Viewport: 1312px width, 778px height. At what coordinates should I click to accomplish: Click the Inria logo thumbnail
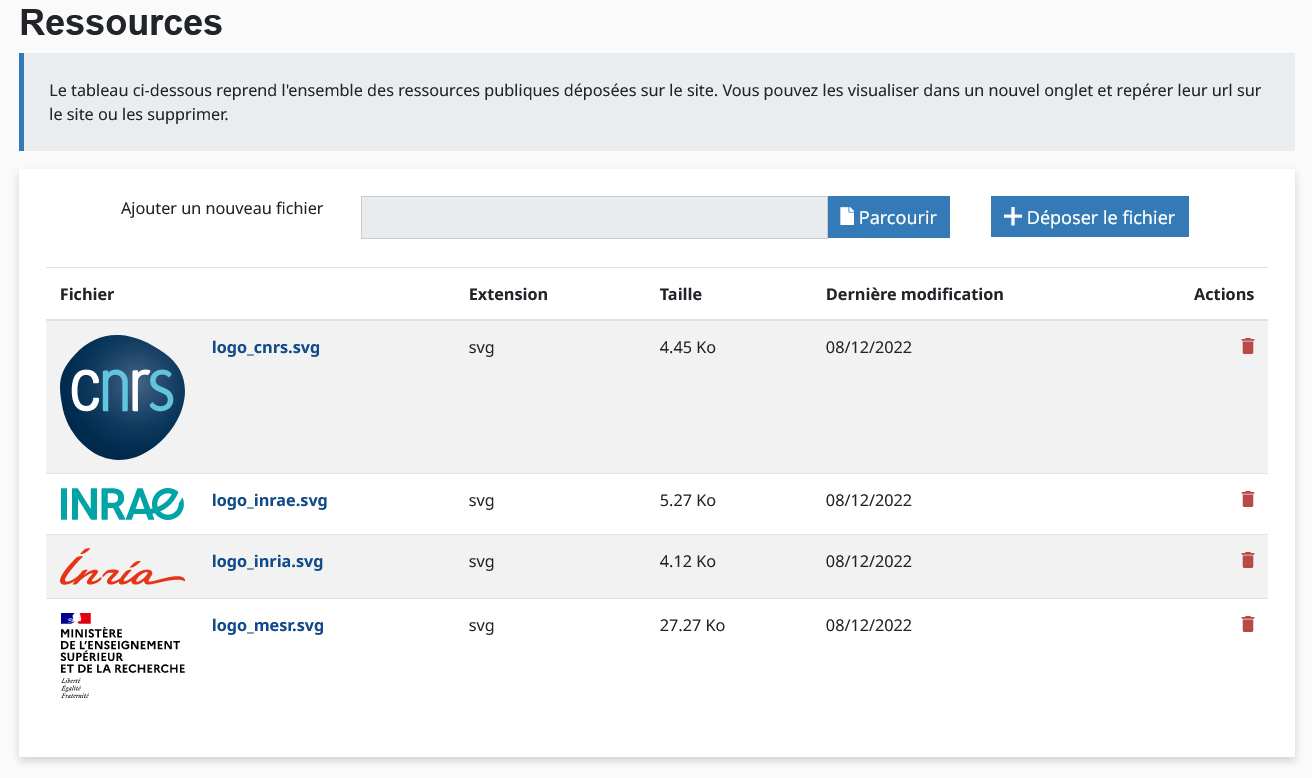tap(122, 567)
